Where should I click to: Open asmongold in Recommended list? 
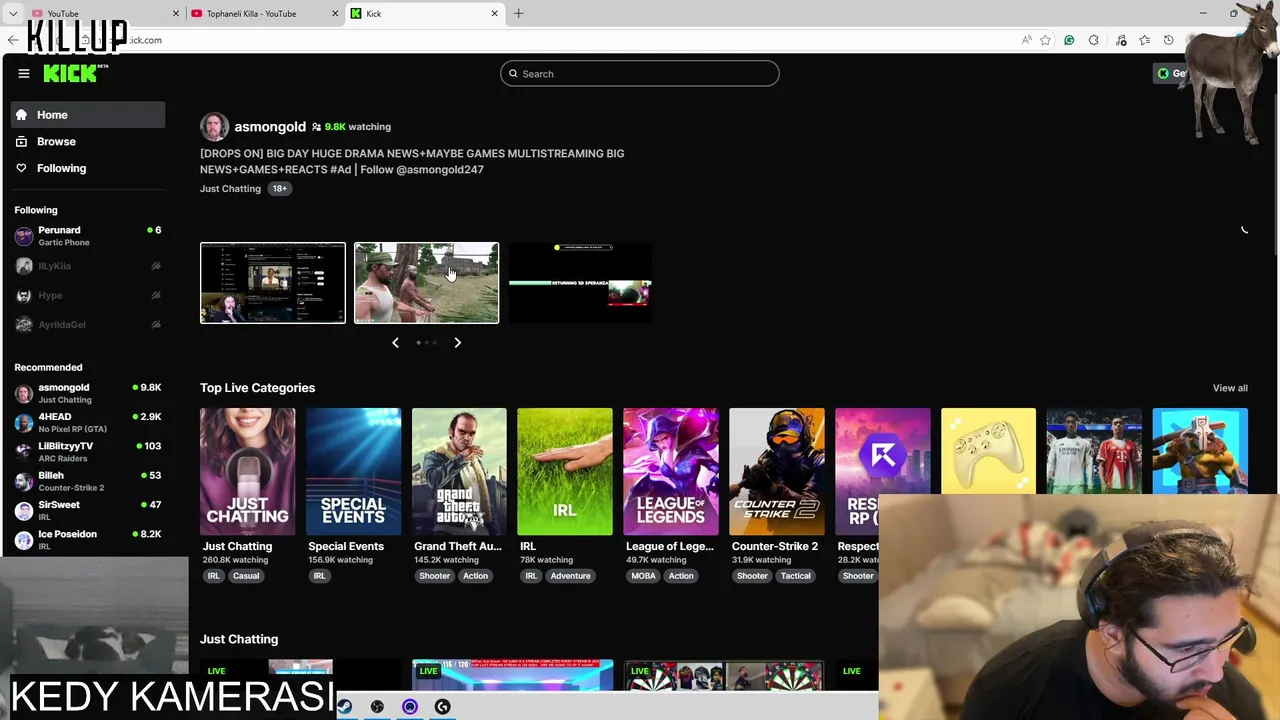(88, 393)
